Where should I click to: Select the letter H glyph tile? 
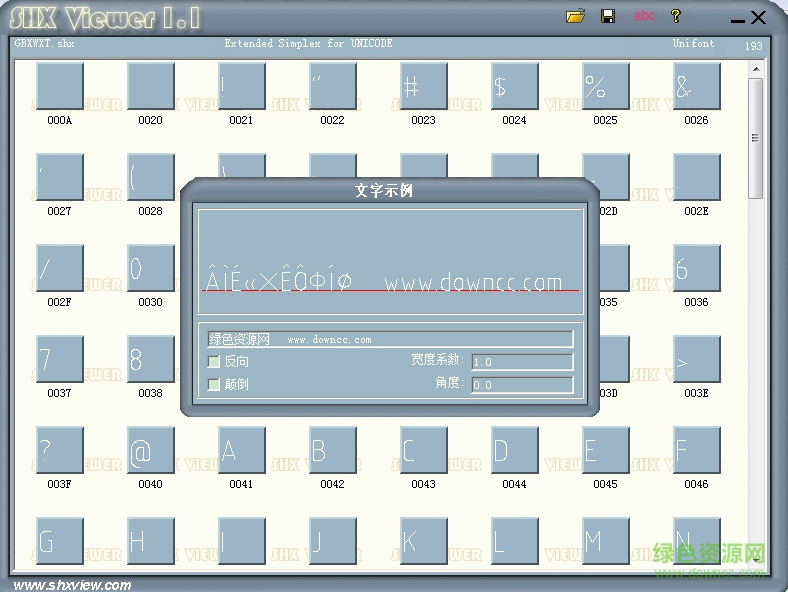coord(150,541)
